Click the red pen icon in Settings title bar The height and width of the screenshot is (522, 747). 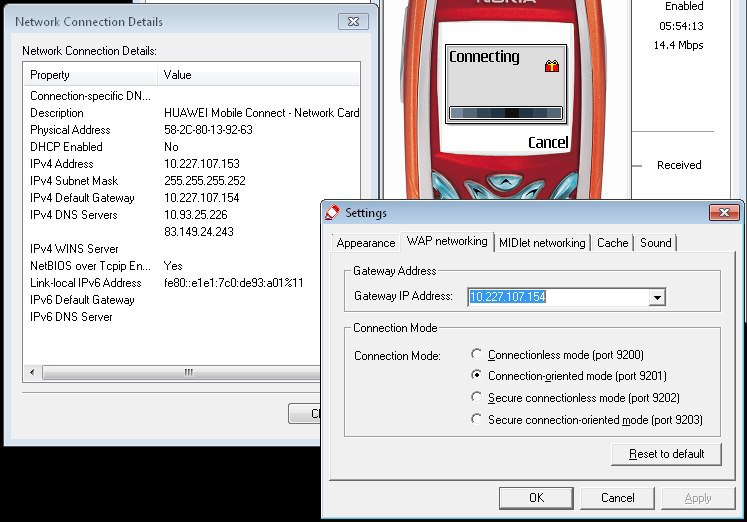[332, 212]
